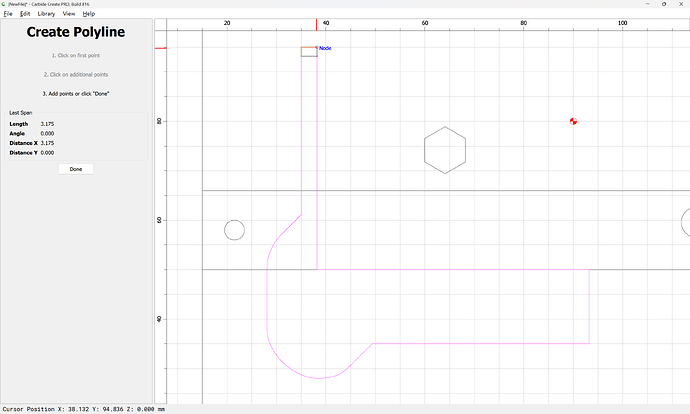The height and width of the screenshot is (414, 690).
Task: Click the 'Click on first point' instruction
Action: tap(76, 55)
